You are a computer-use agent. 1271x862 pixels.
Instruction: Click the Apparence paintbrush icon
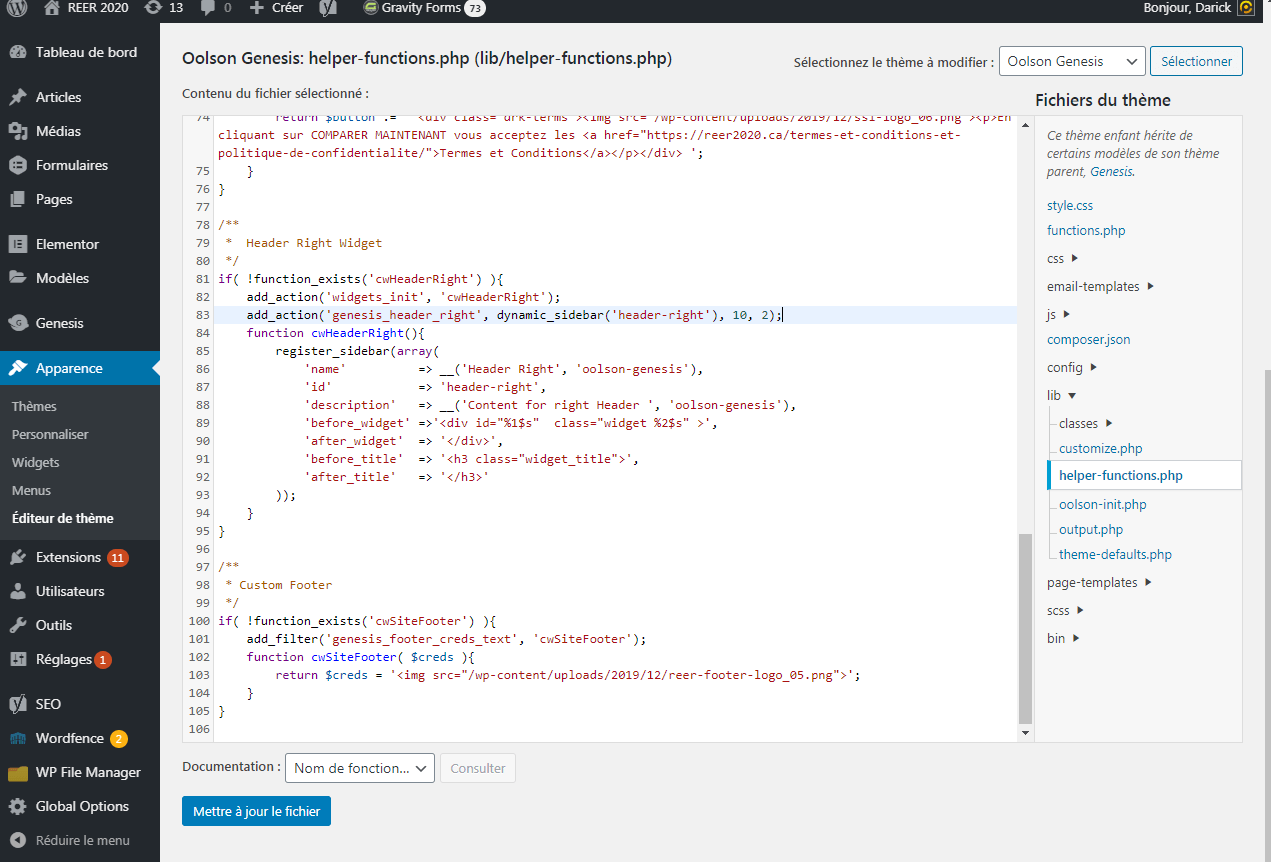click(x=18, y=368)
